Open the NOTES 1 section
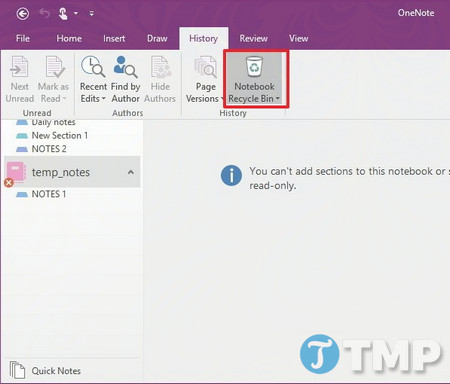 [41, 194]
